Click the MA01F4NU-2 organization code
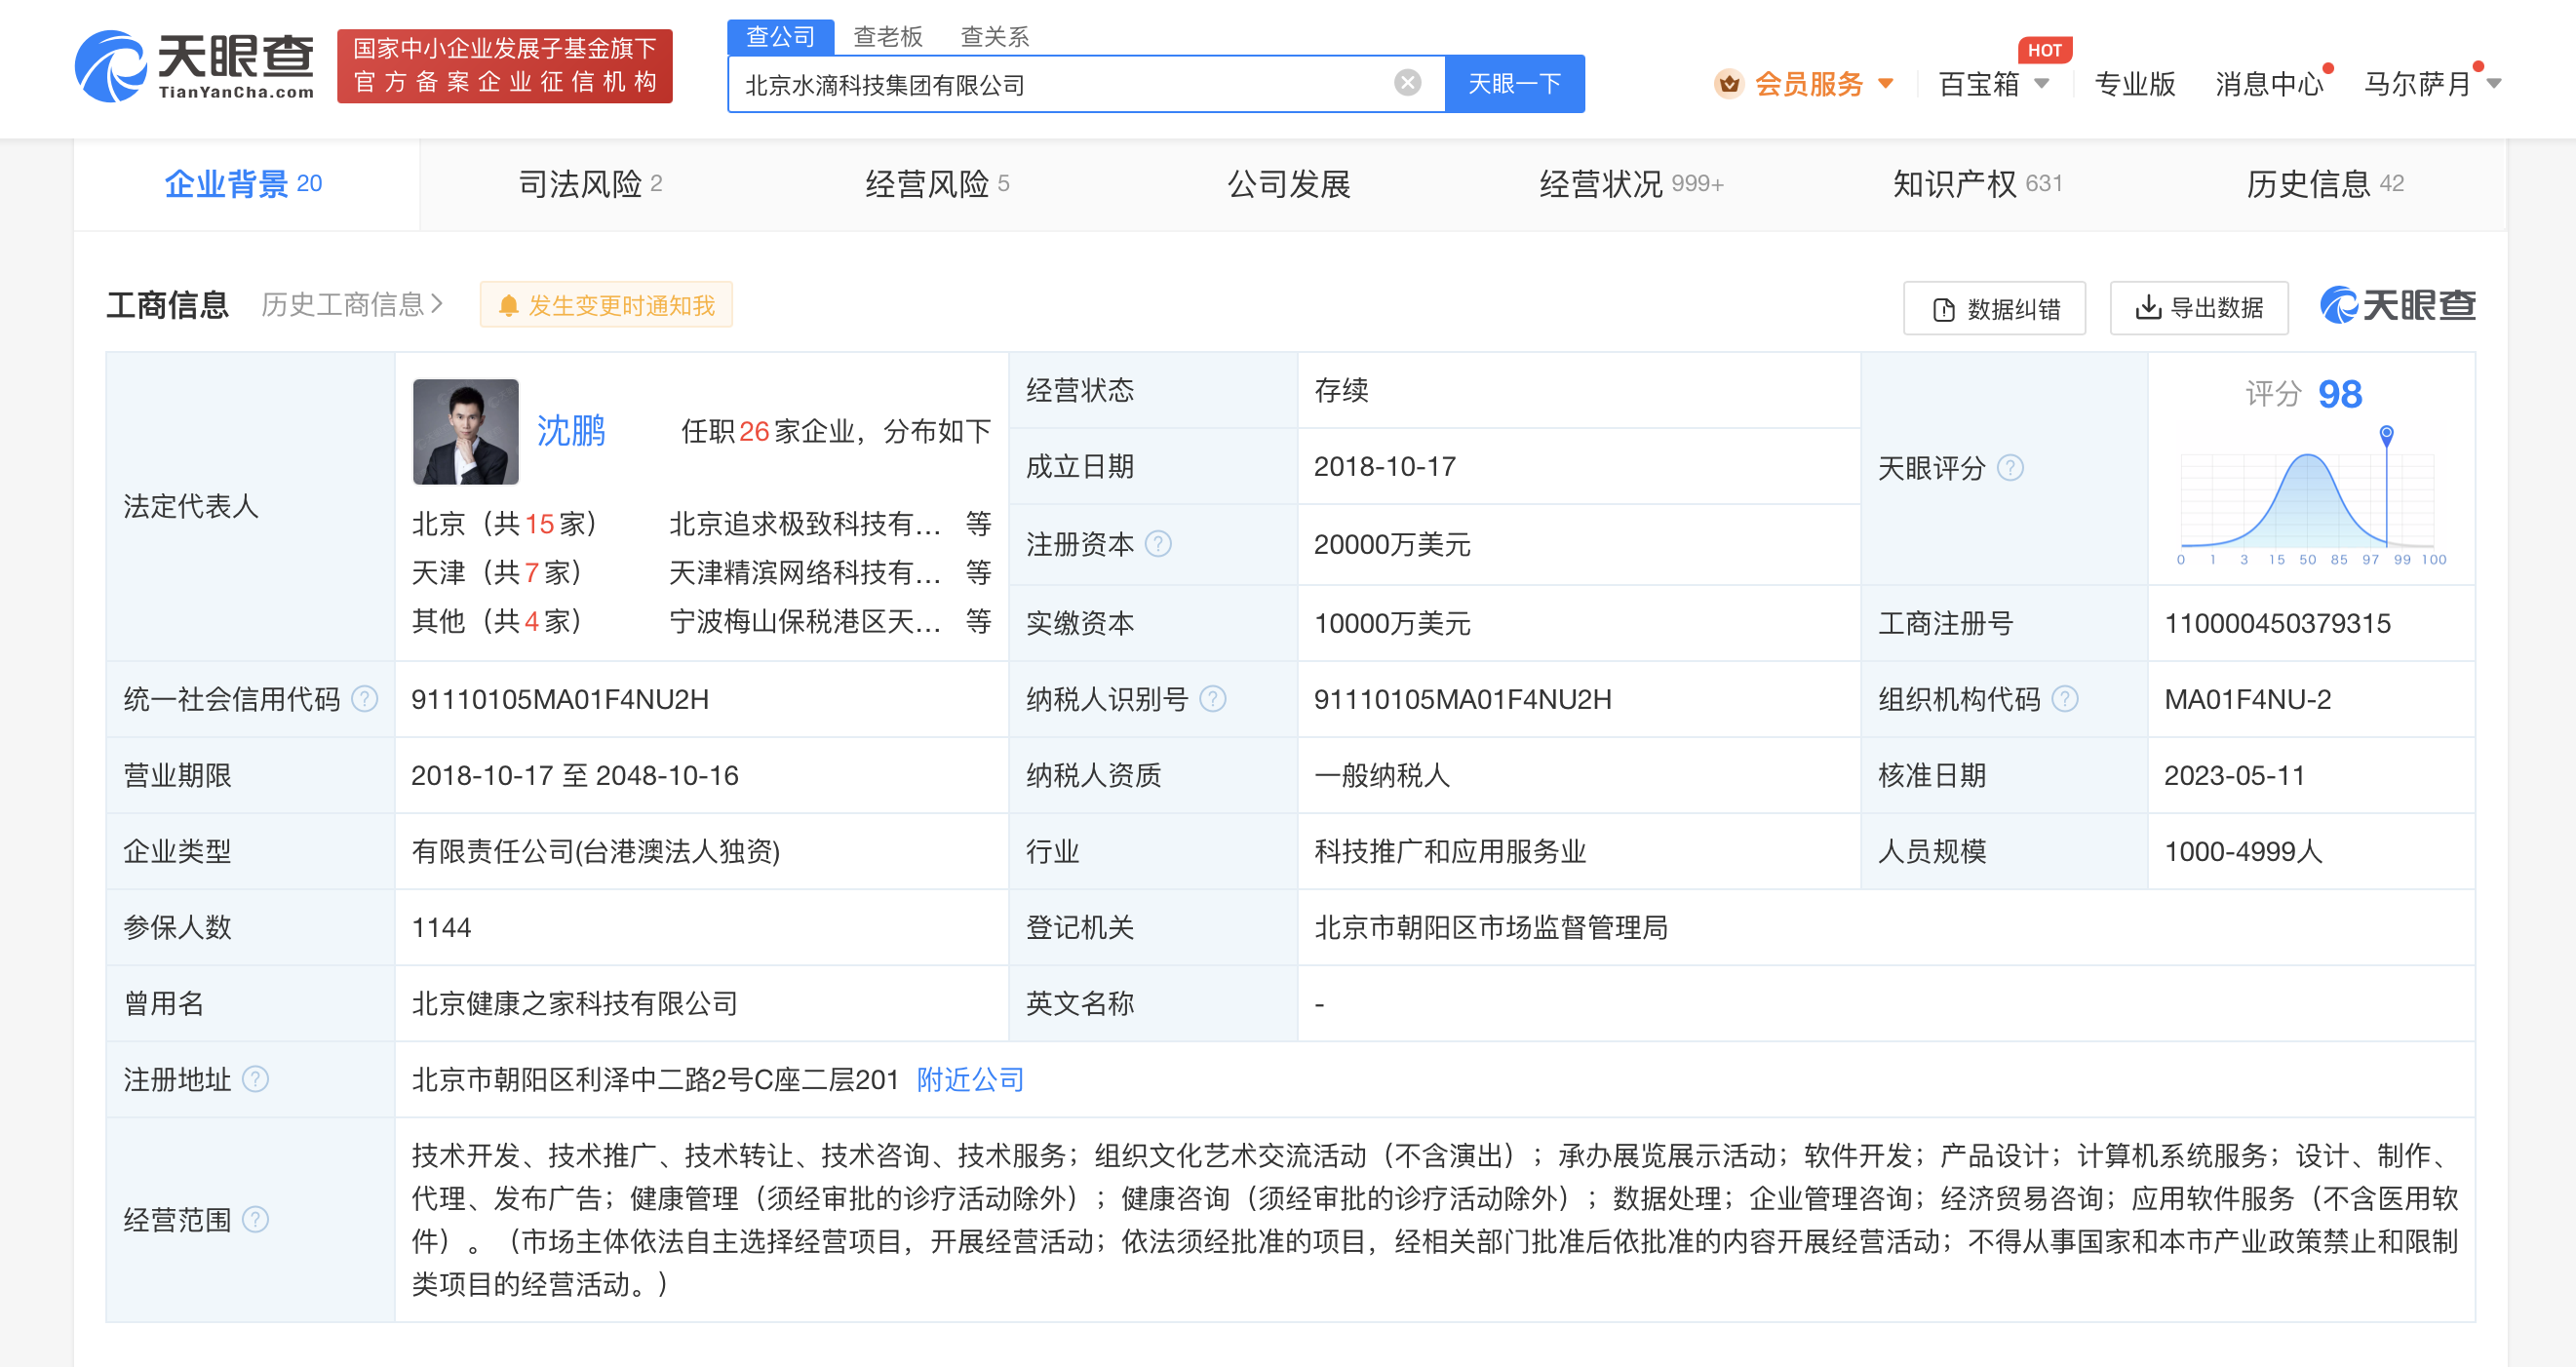This screenshot has height=1367, width=2576. click(x=2247, y=699)
